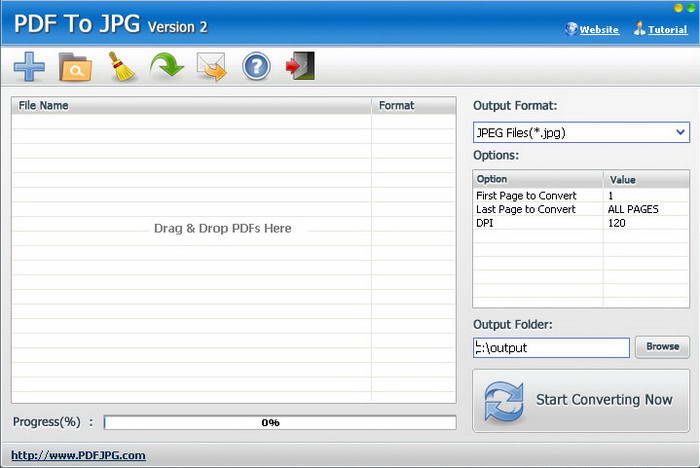Viewport: 700px width, 468px height.
Task: Click the blue plus Add PDF icon
Action: [29, 67]
